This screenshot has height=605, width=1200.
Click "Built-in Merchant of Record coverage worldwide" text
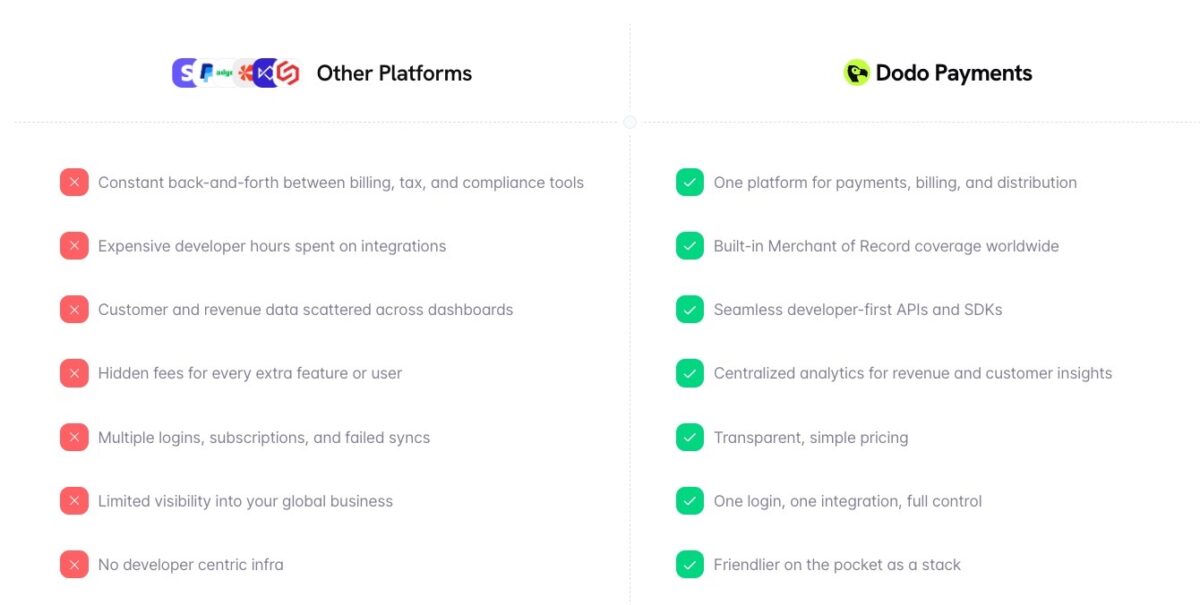886,246
